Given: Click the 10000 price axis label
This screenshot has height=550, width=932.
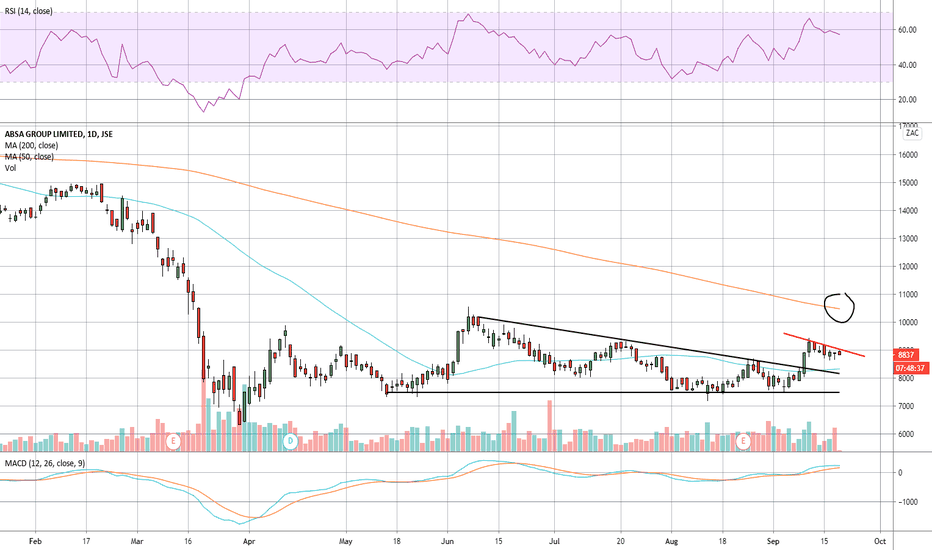Looking at the screenshot, I should tap(908, 322).
